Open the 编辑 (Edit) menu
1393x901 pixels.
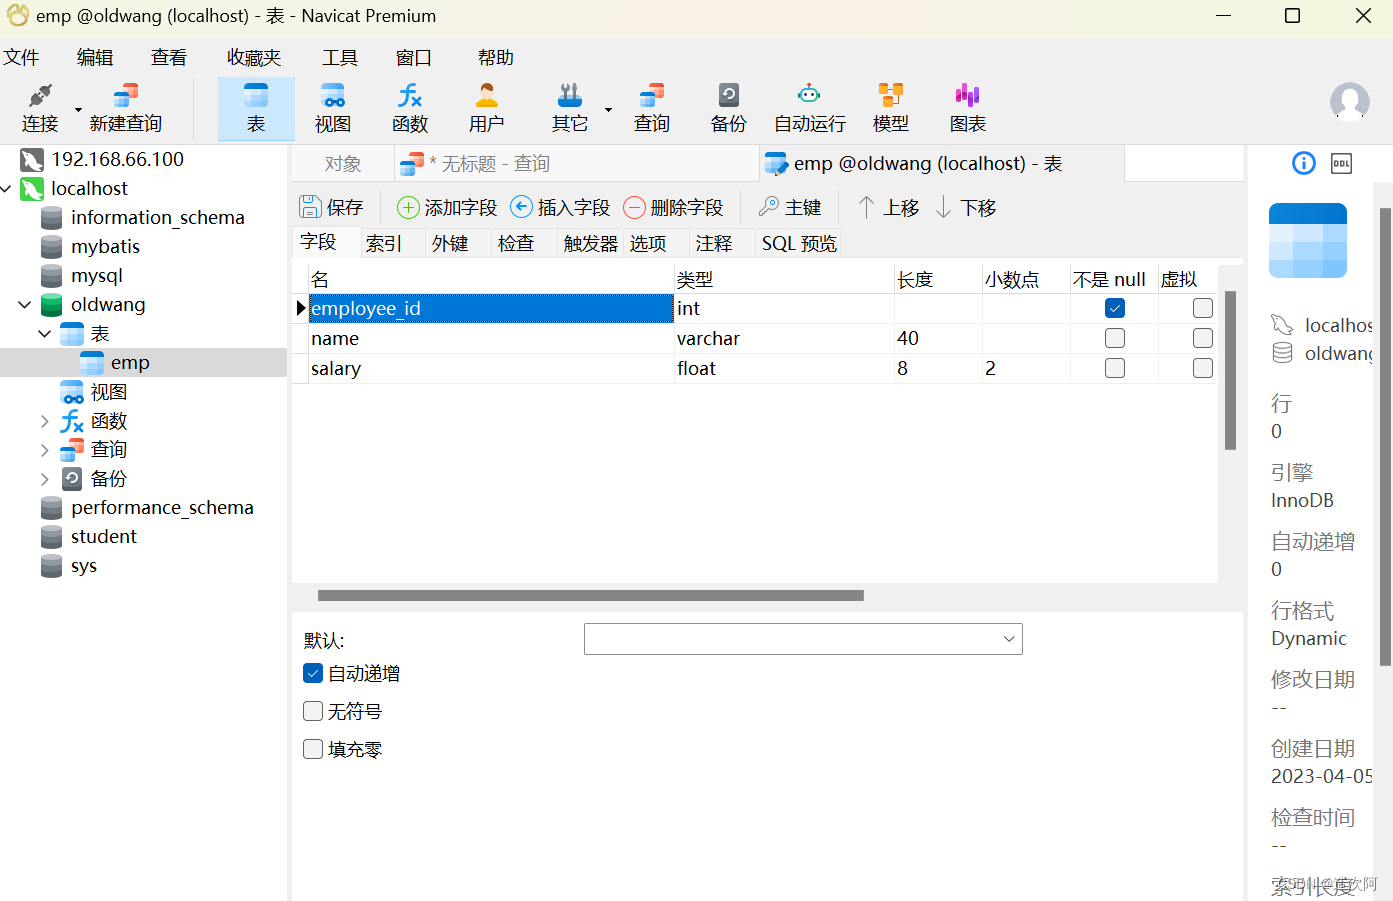pos(95,57)
